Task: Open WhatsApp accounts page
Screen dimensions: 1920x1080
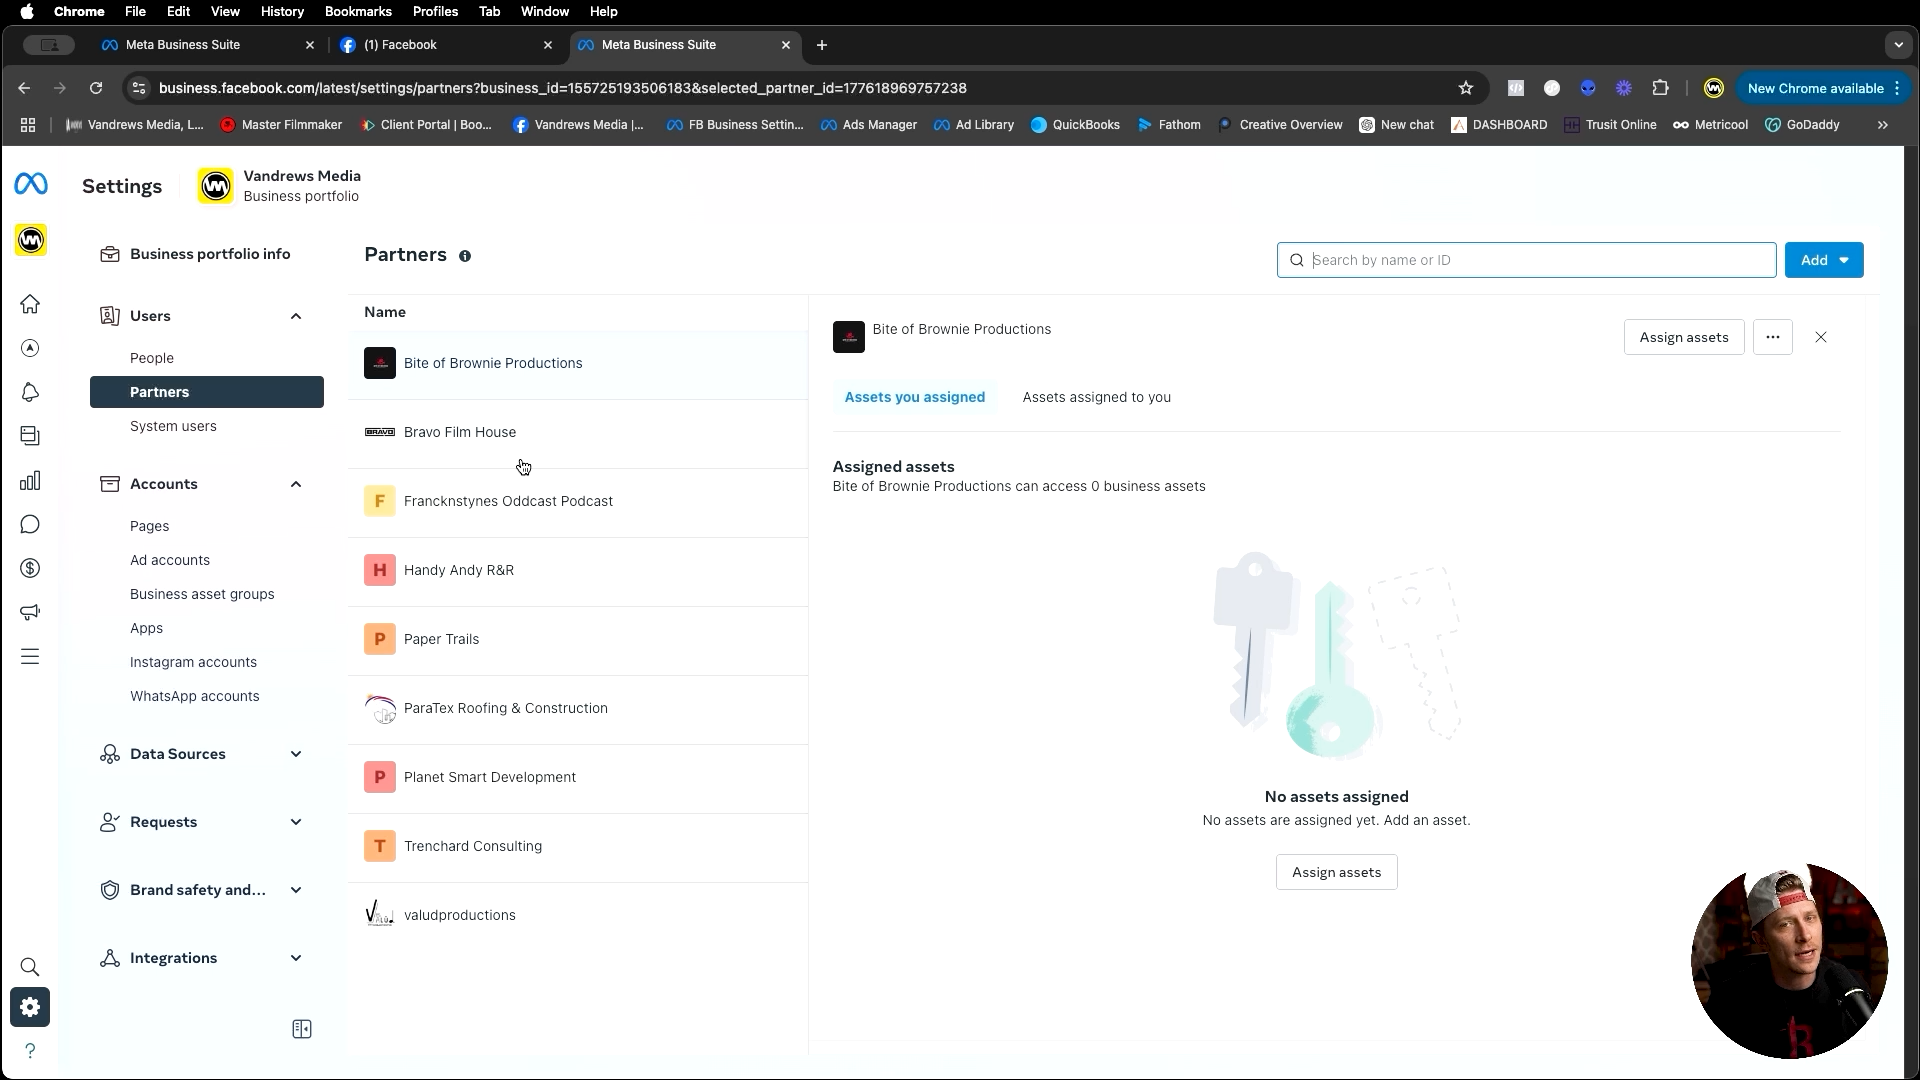Action: pos(194,696)
